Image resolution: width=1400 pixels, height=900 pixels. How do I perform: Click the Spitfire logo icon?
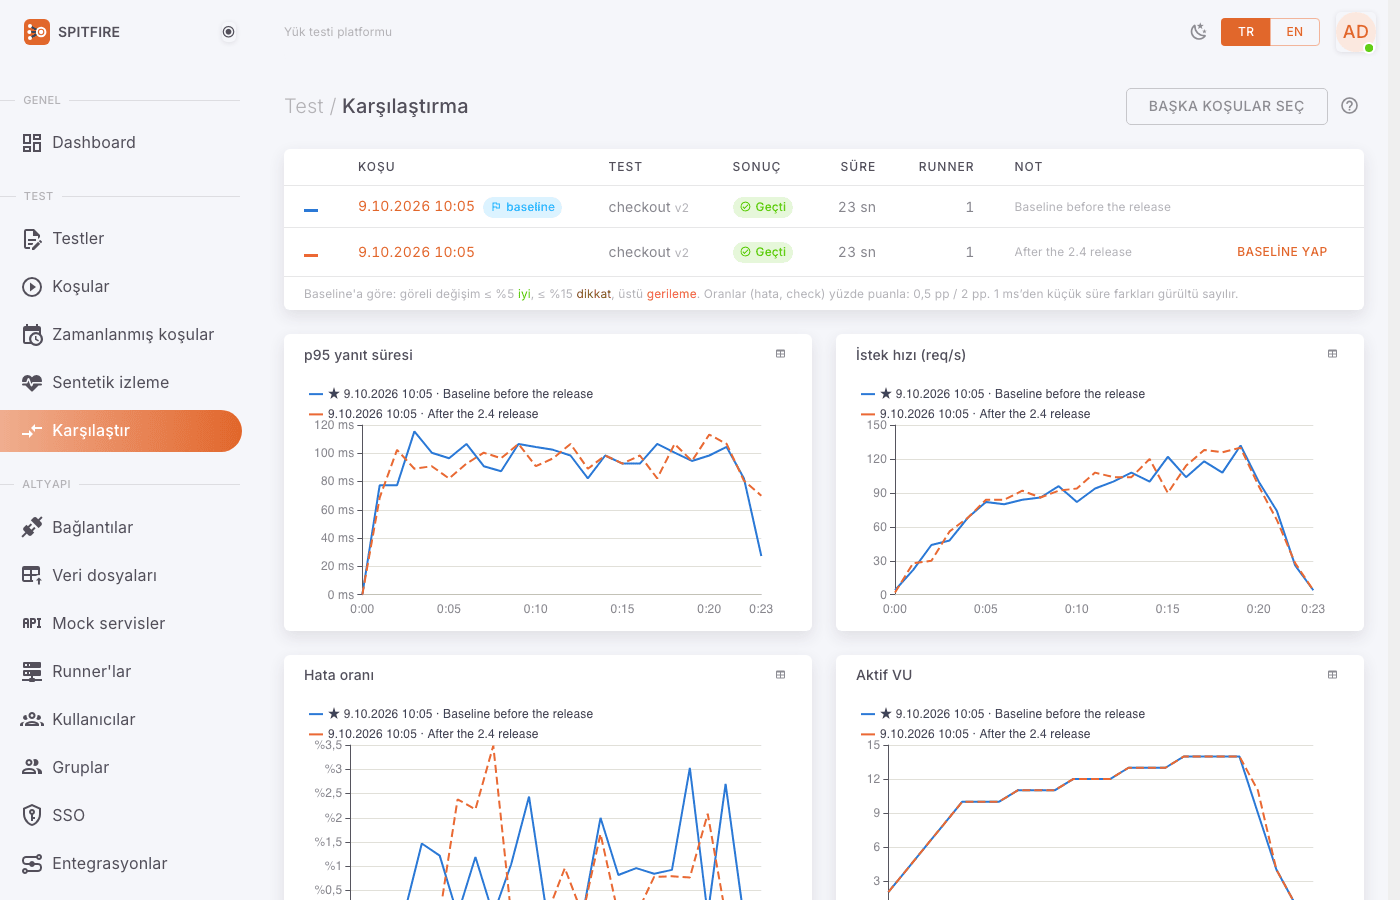pyautogui.click(x=37, y=32)
